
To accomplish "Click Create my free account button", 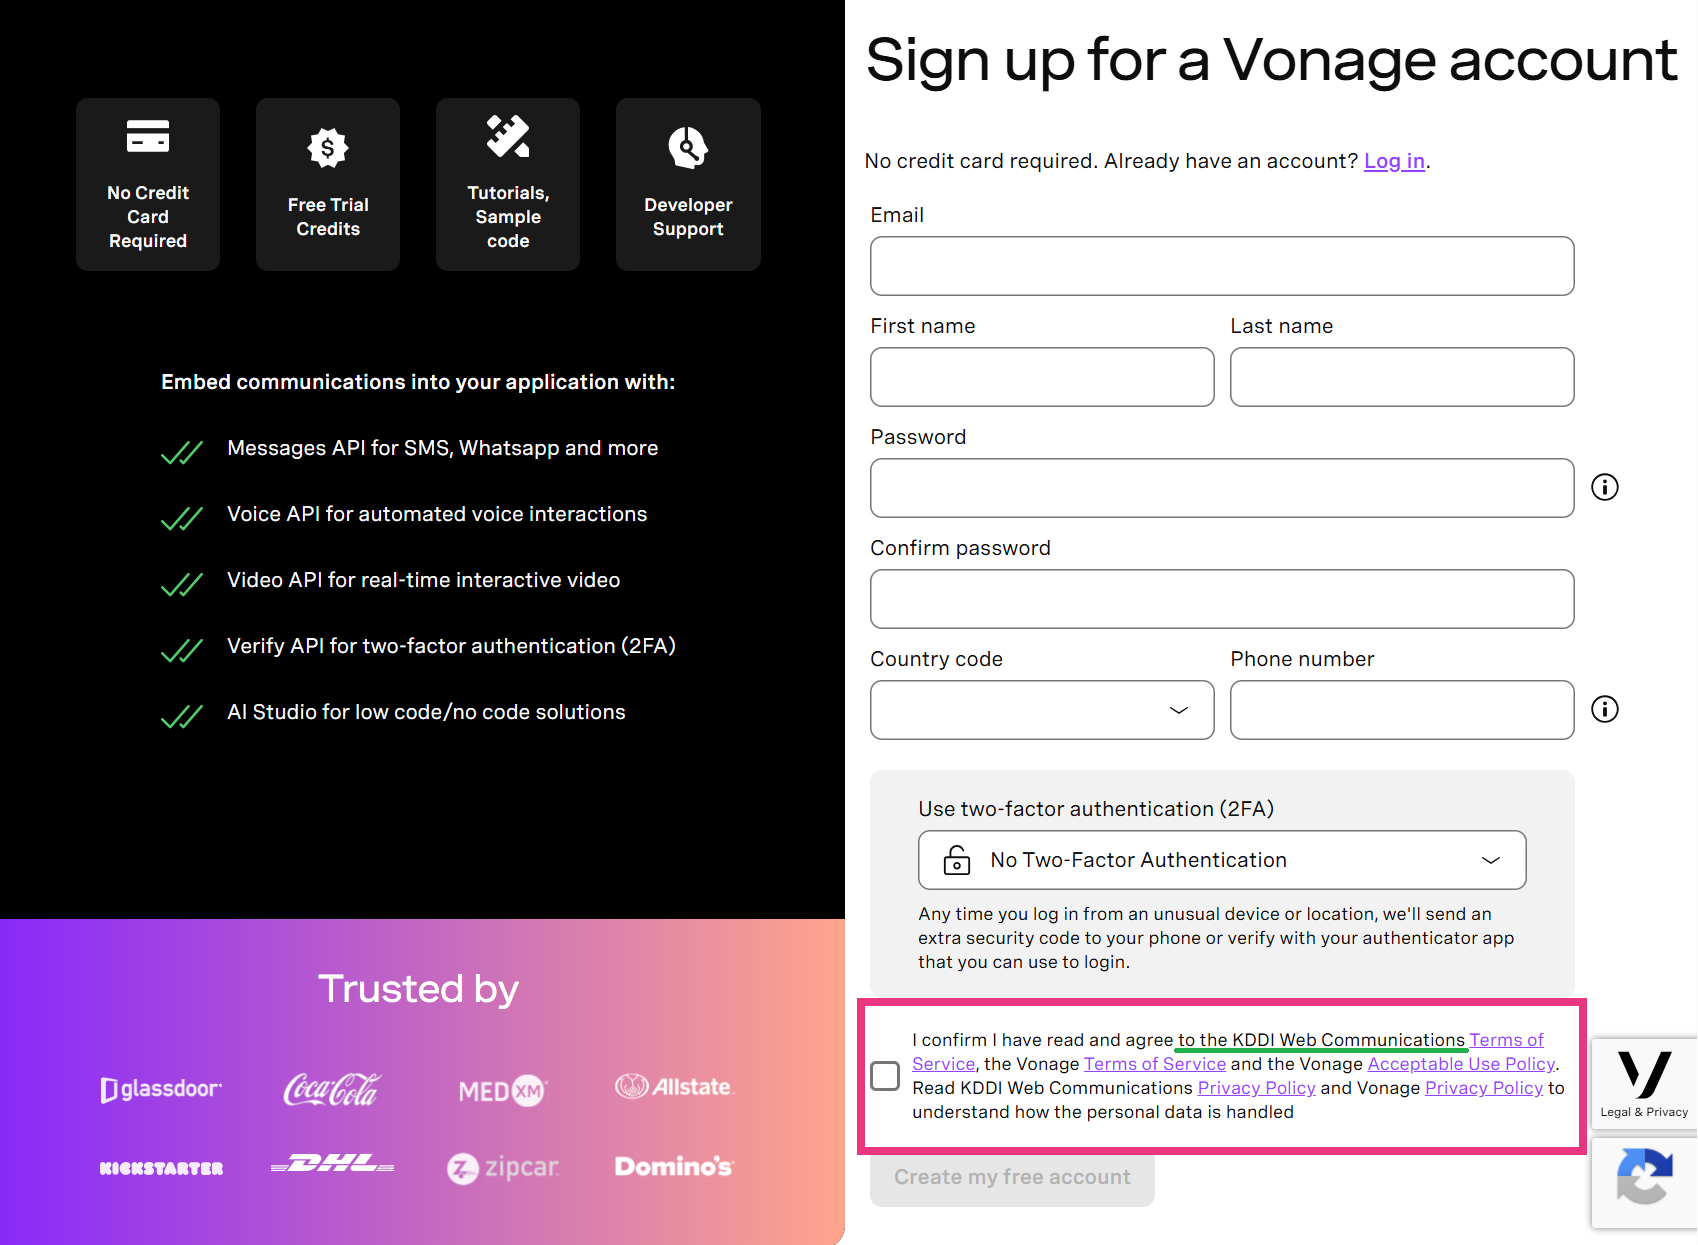I will pyautogui.click(x=1012, y=1178).
